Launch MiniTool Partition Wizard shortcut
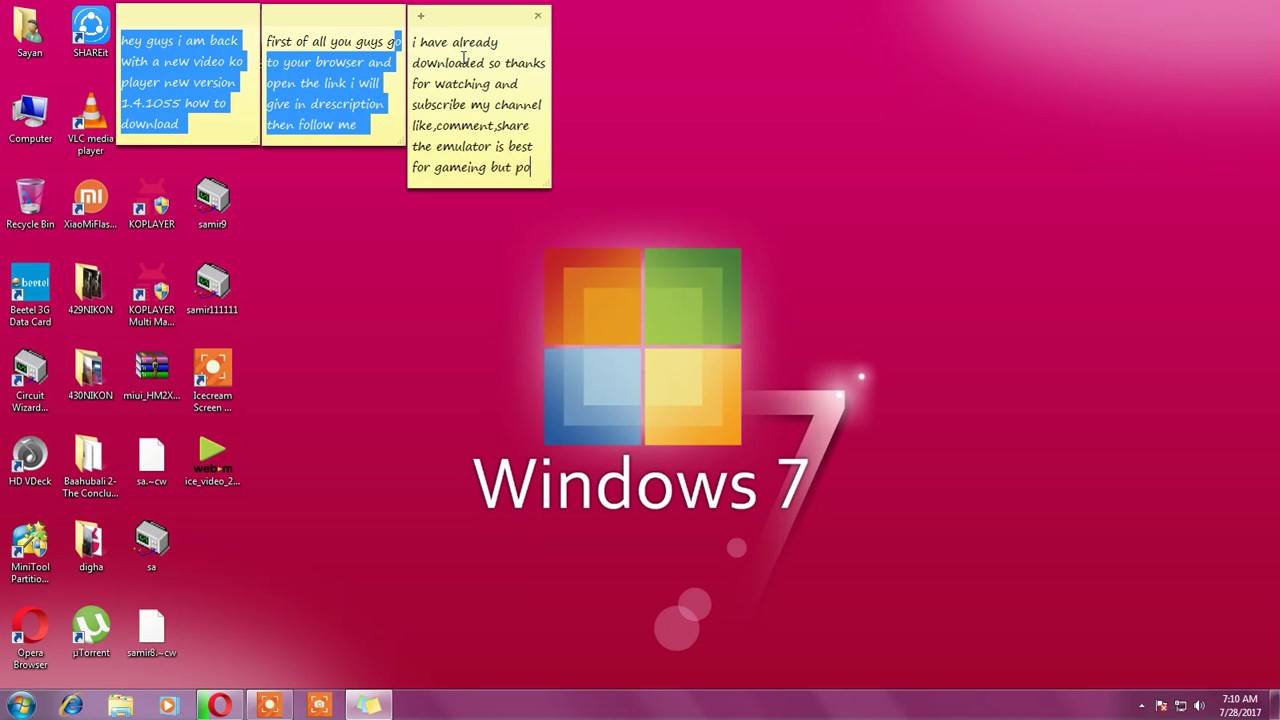1280x720 pixels. click(30, 553)
